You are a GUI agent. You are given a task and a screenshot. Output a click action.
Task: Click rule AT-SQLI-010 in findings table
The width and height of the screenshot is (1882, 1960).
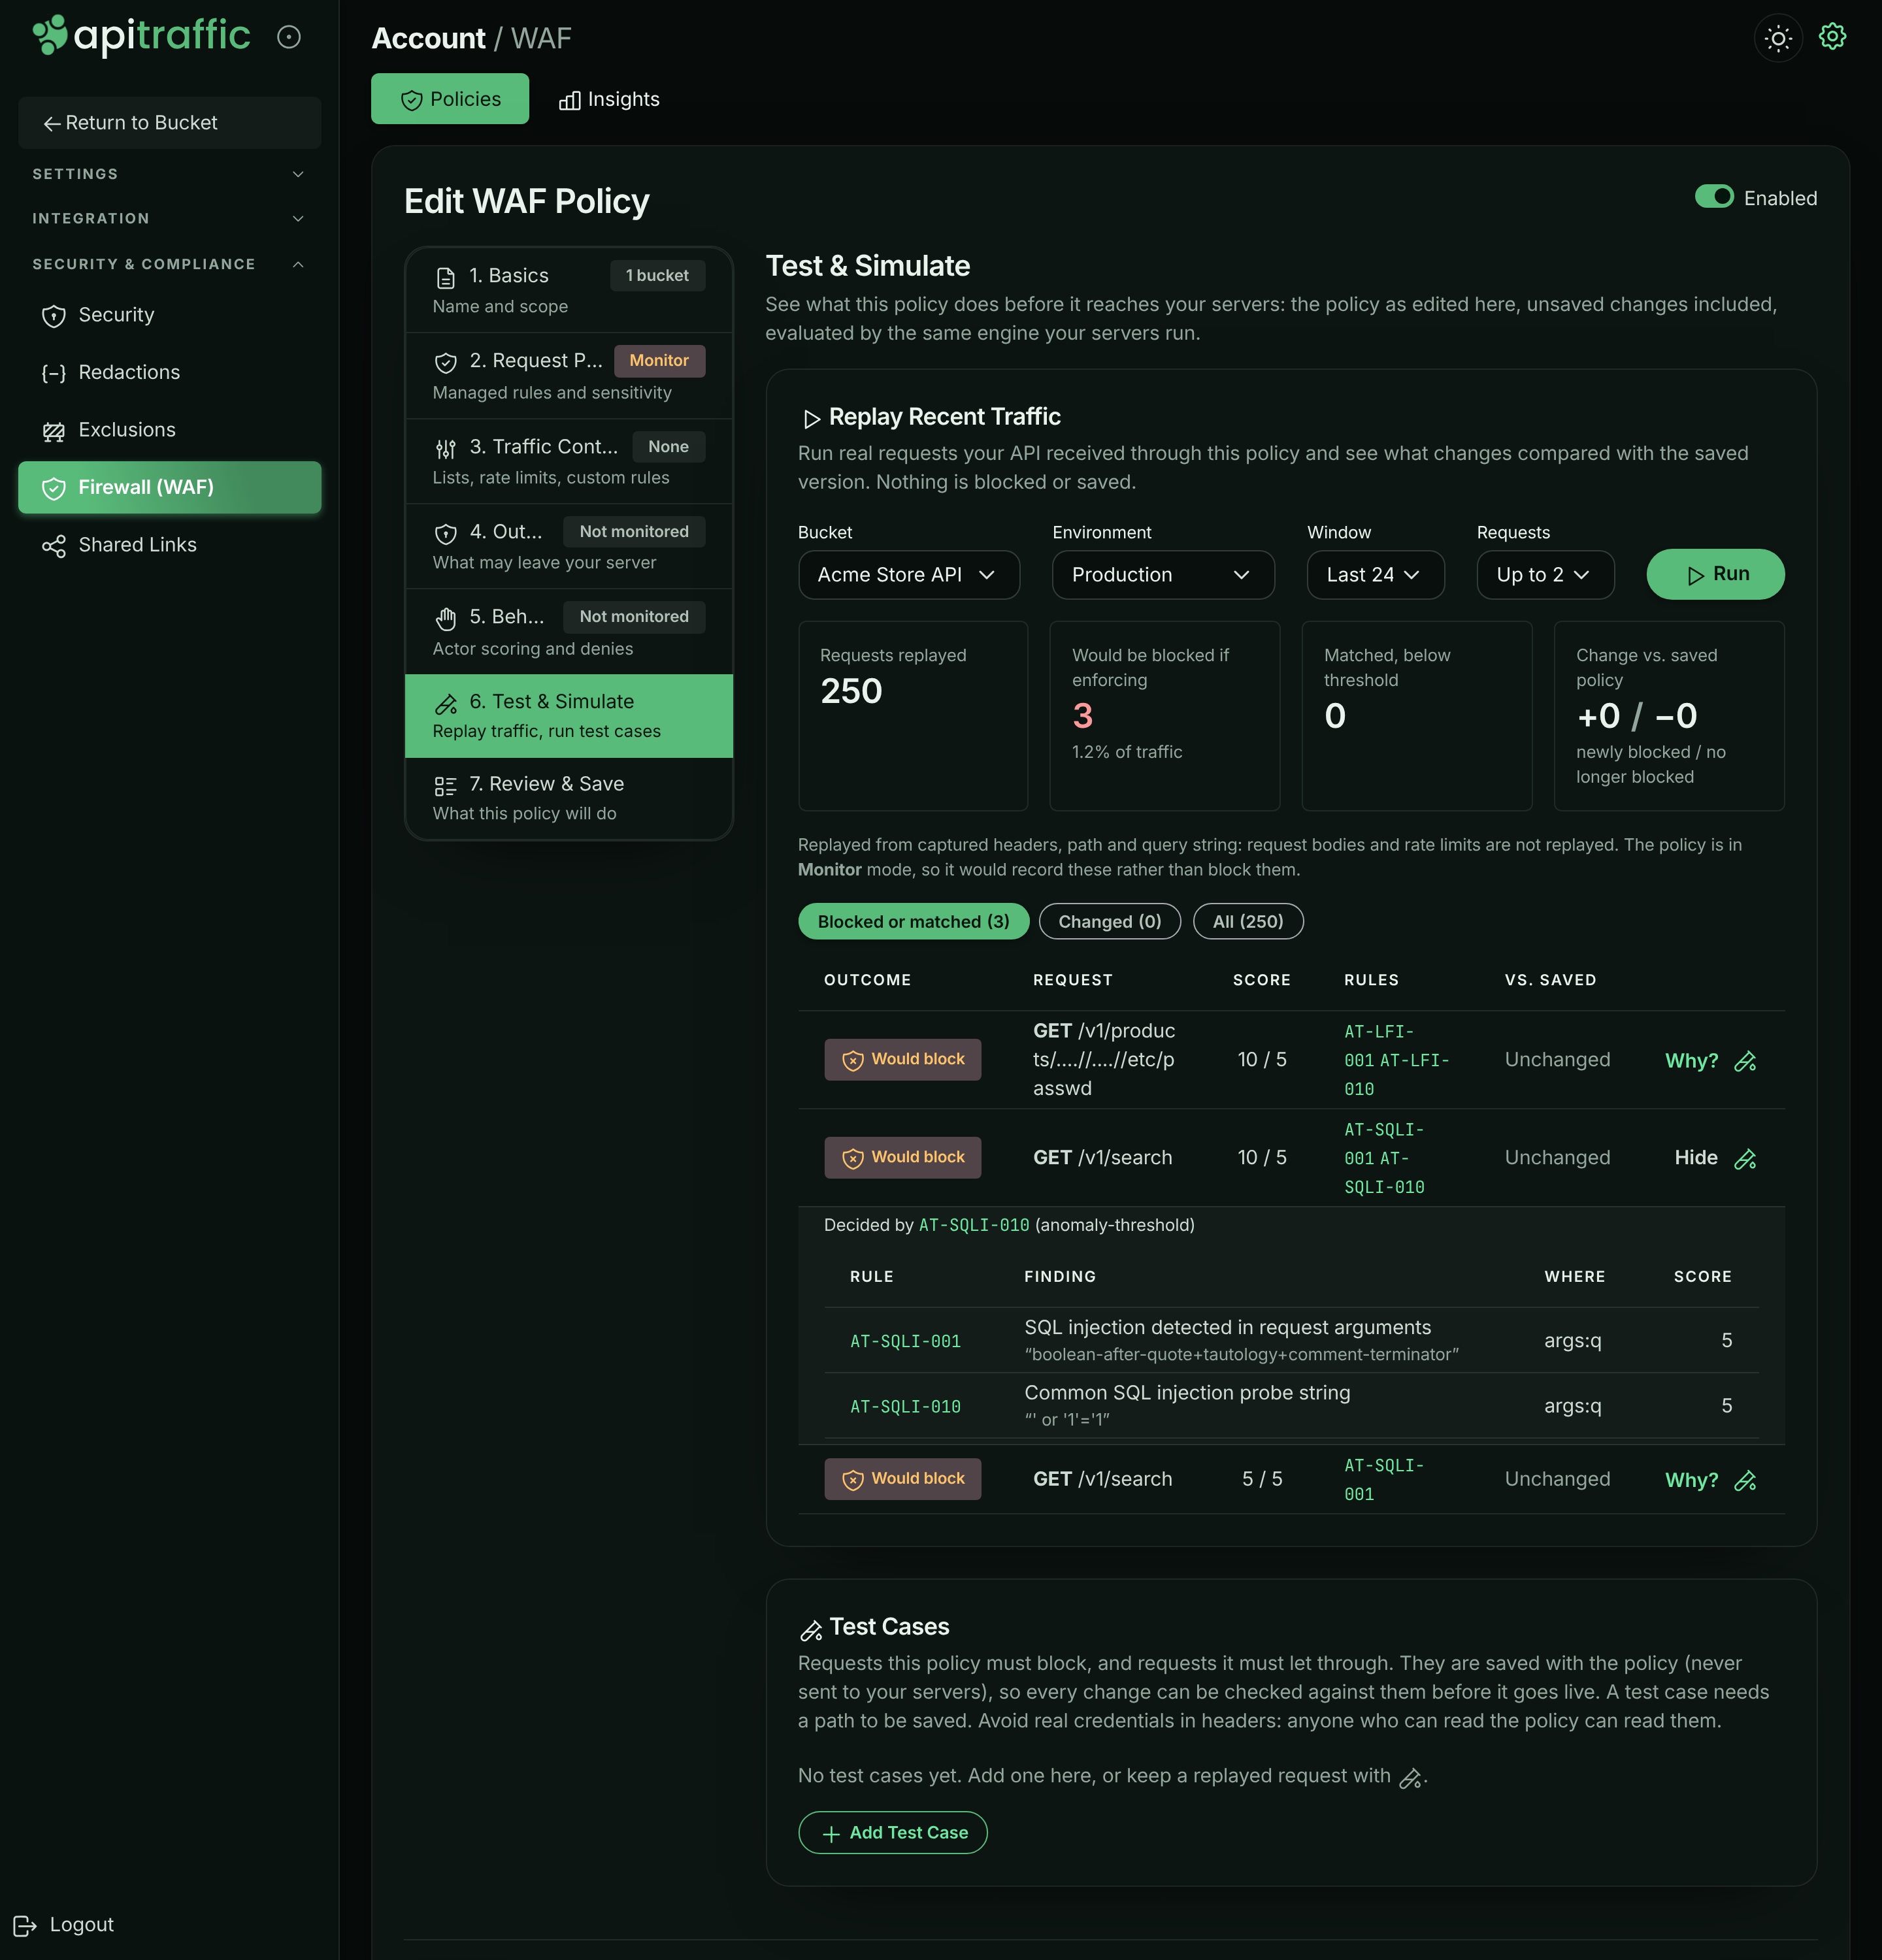[905, 1406]
